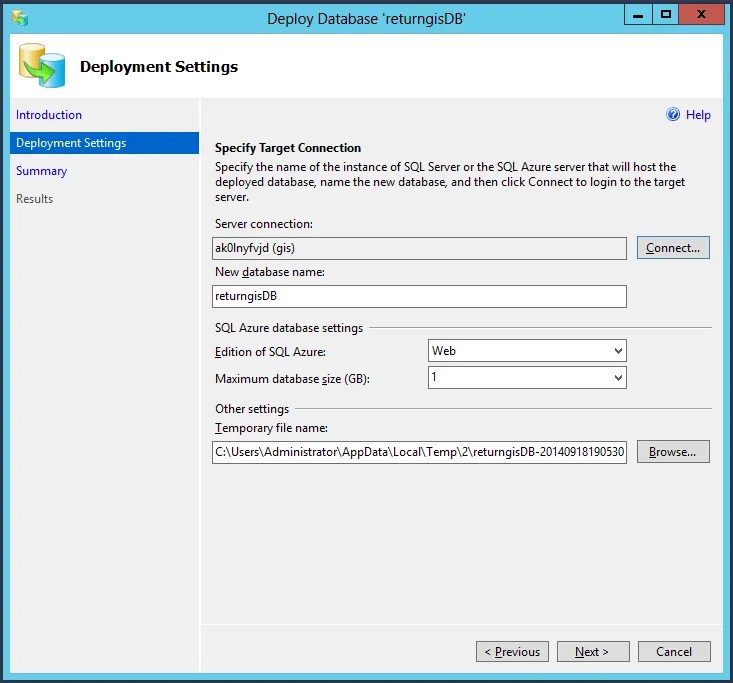Image resolution: width=733 pixels, height=683 pixels.
Task: Click the New database name field
Action: (419, 296)
